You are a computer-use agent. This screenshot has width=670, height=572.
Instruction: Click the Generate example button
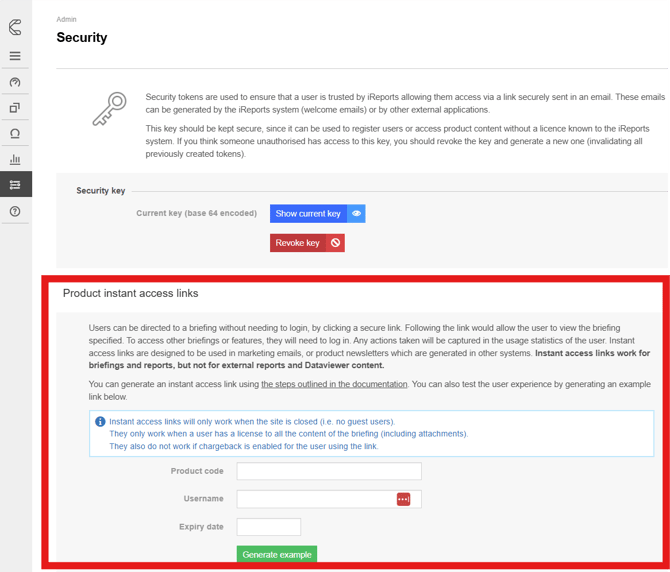click(277, 554)
